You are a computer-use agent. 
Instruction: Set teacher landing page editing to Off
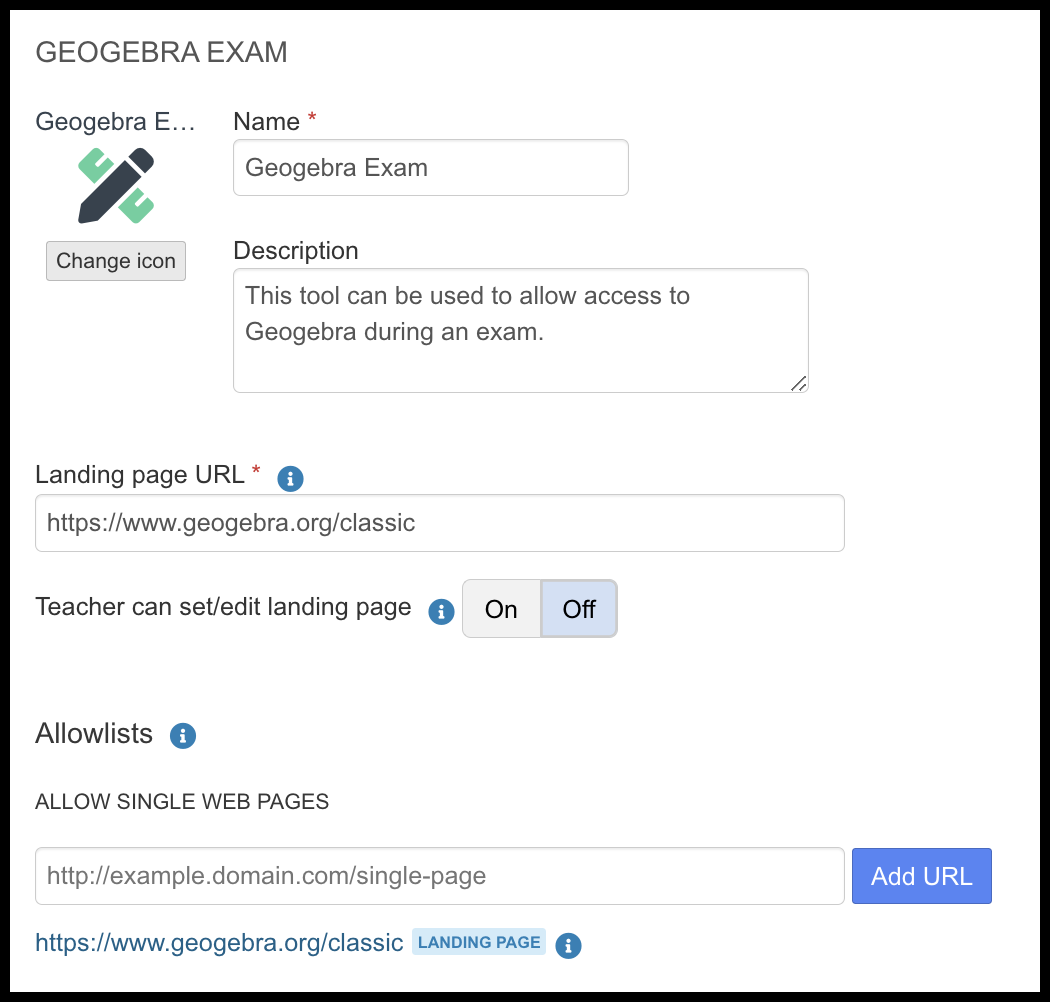[x=579, y=609]
